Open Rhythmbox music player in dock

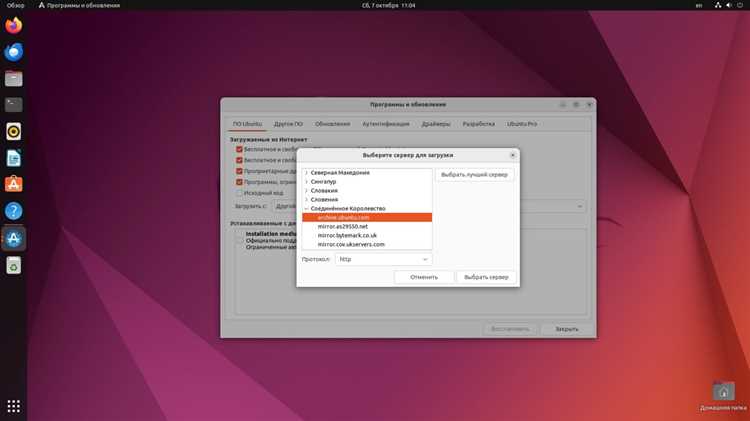[13, 132]
